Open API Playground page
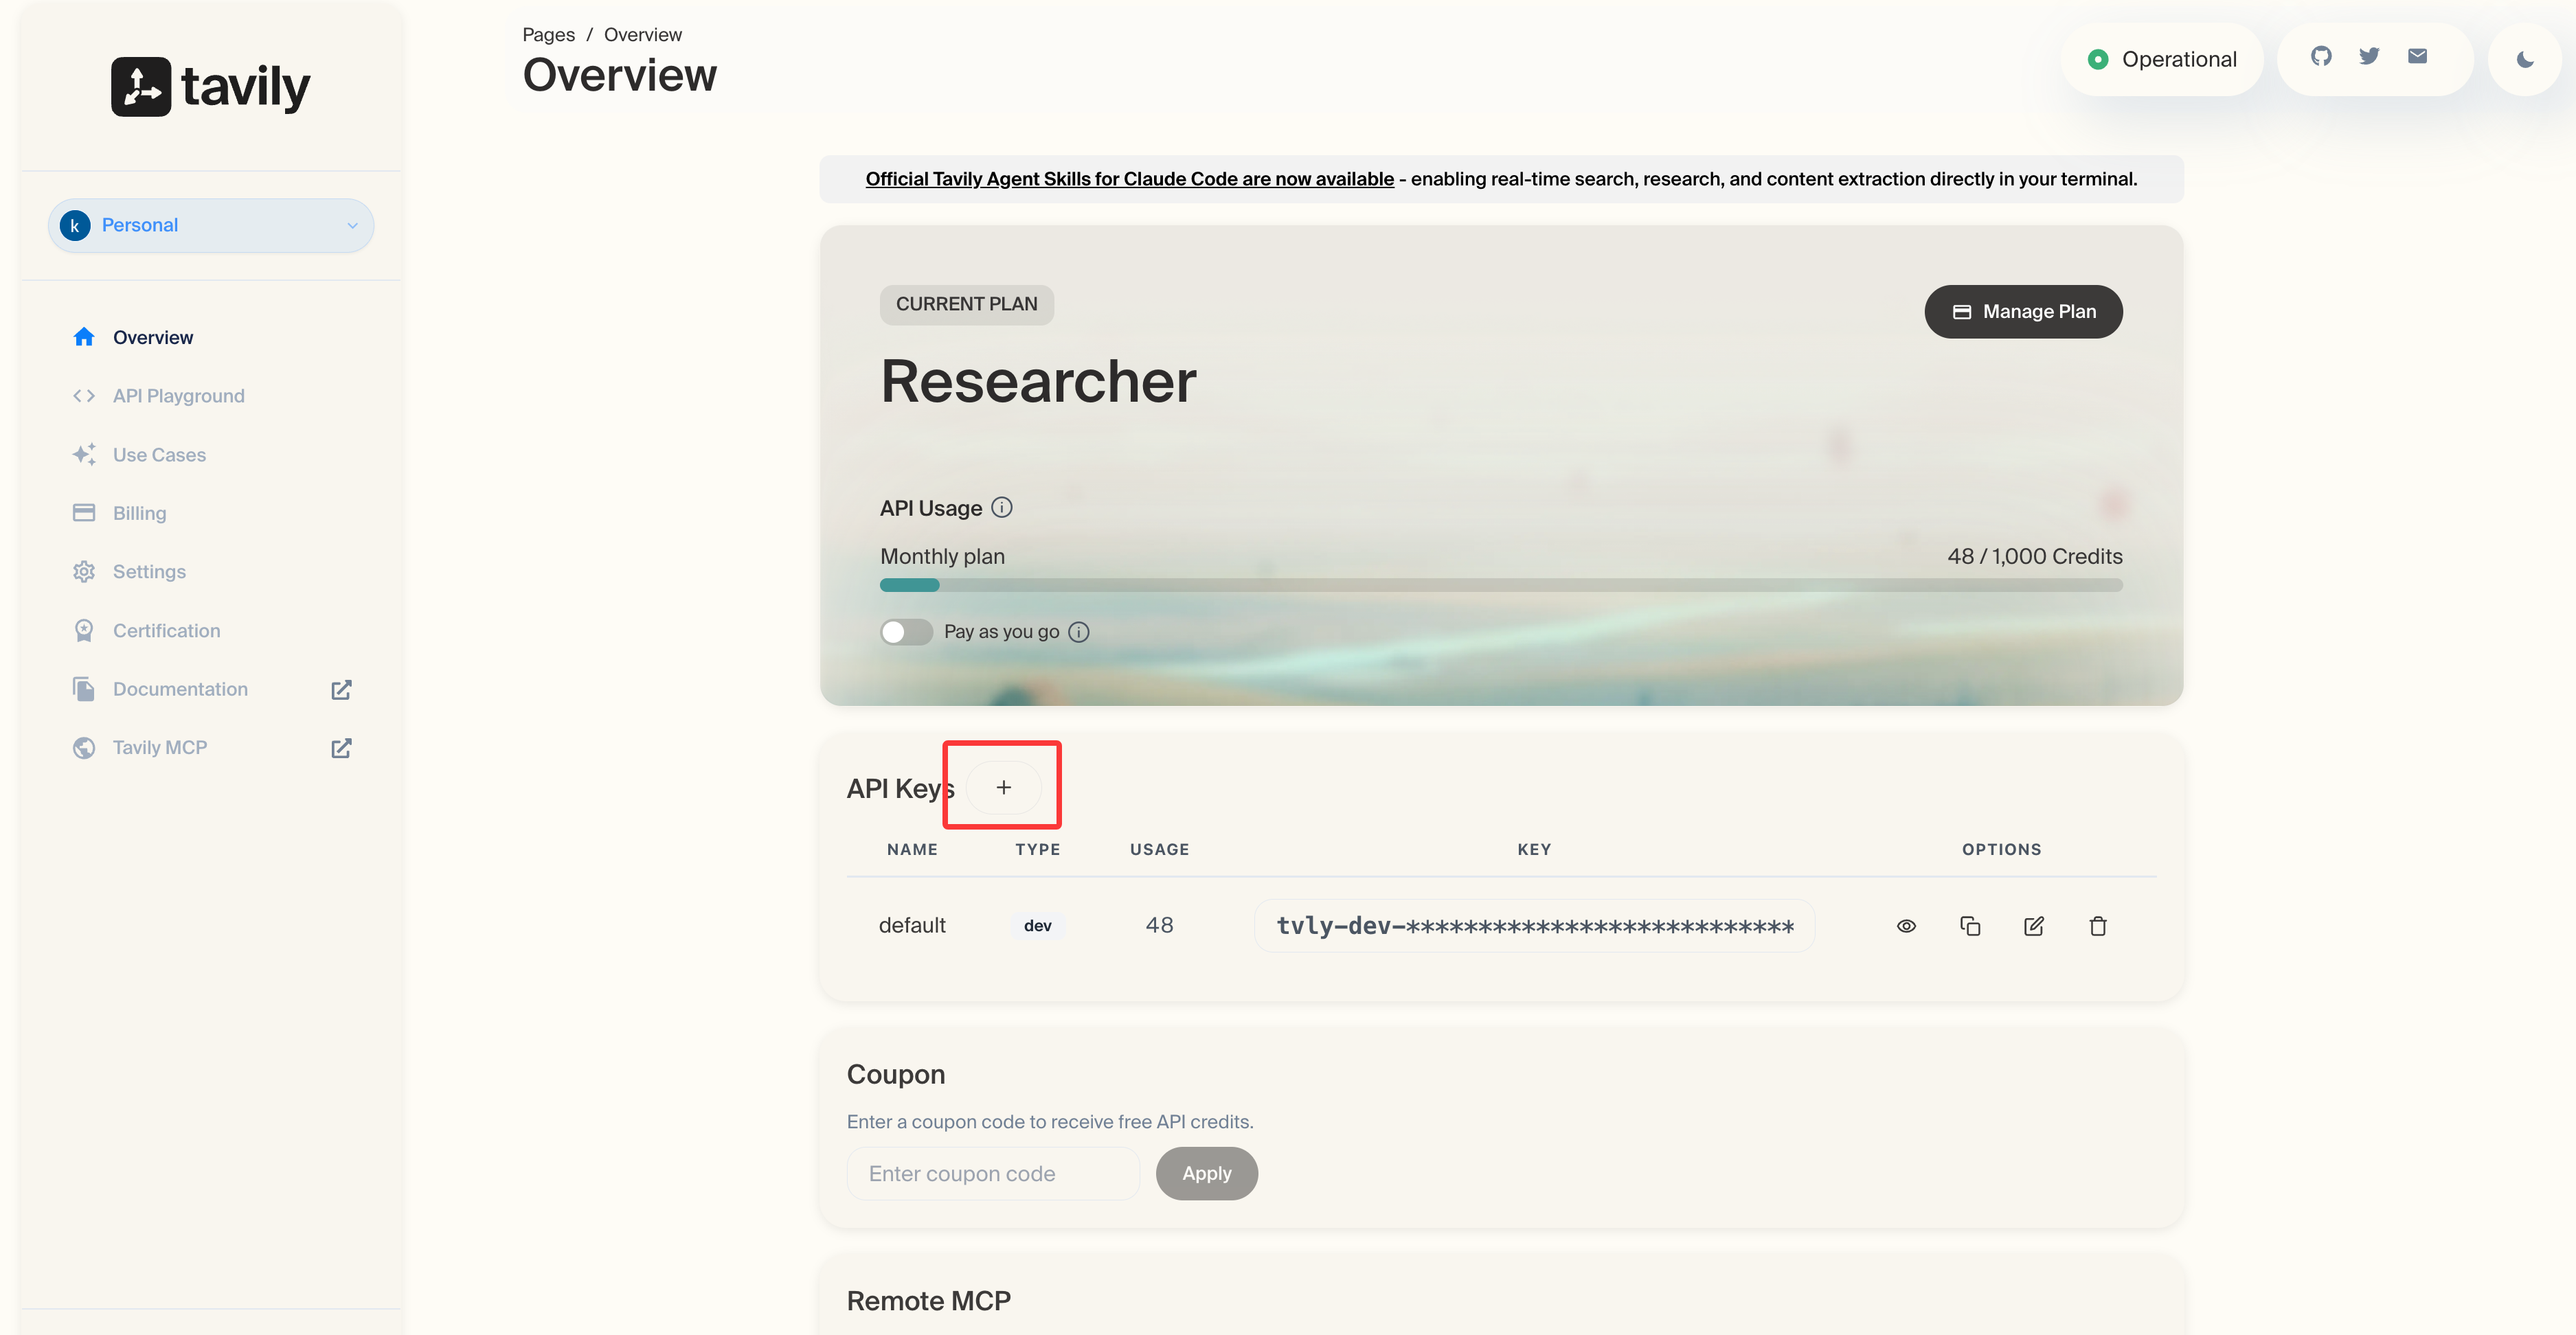This screenshot has width=2576, height=1335. (179, 396)
